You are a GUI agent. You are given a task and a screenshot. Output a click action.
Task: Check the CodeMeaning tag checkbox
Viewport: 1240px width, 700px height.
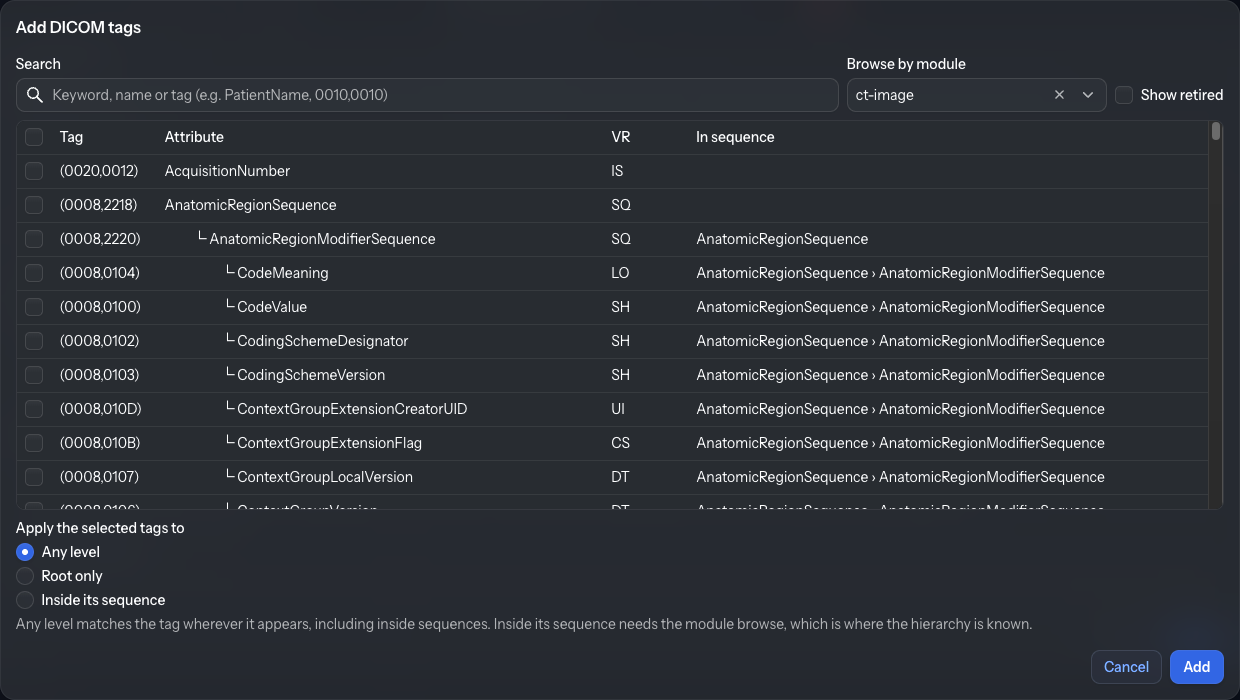[x=34, y=273]
